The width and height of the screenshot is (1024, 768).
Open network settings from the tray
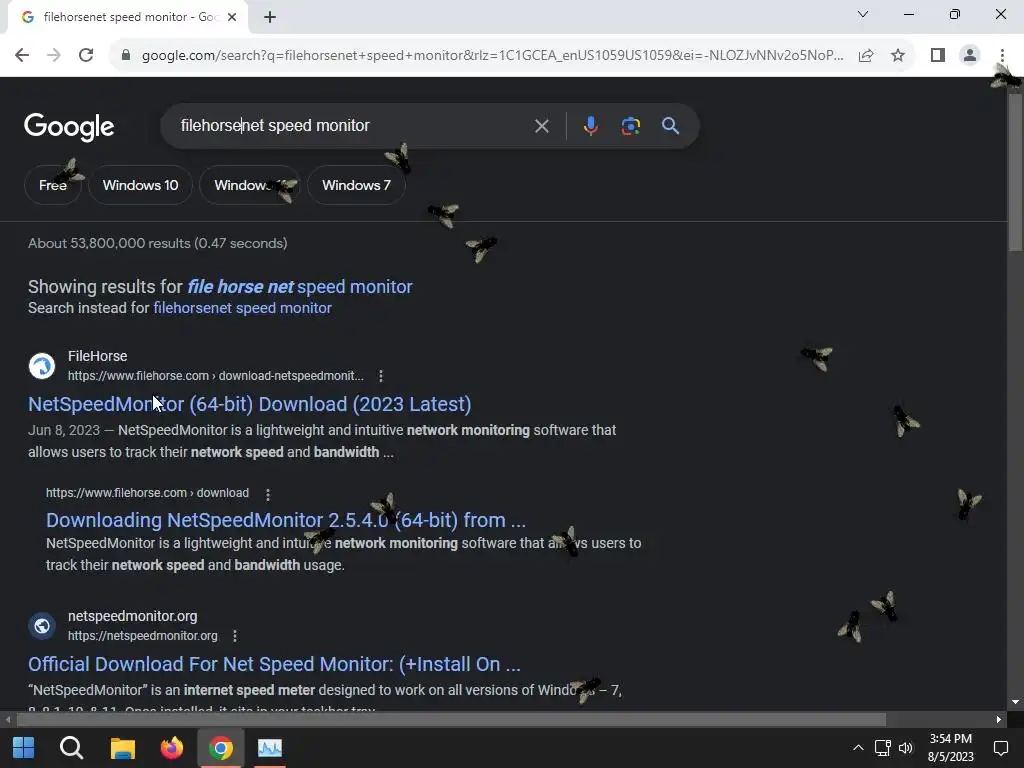pyautogui.click(x=882, y=748)
